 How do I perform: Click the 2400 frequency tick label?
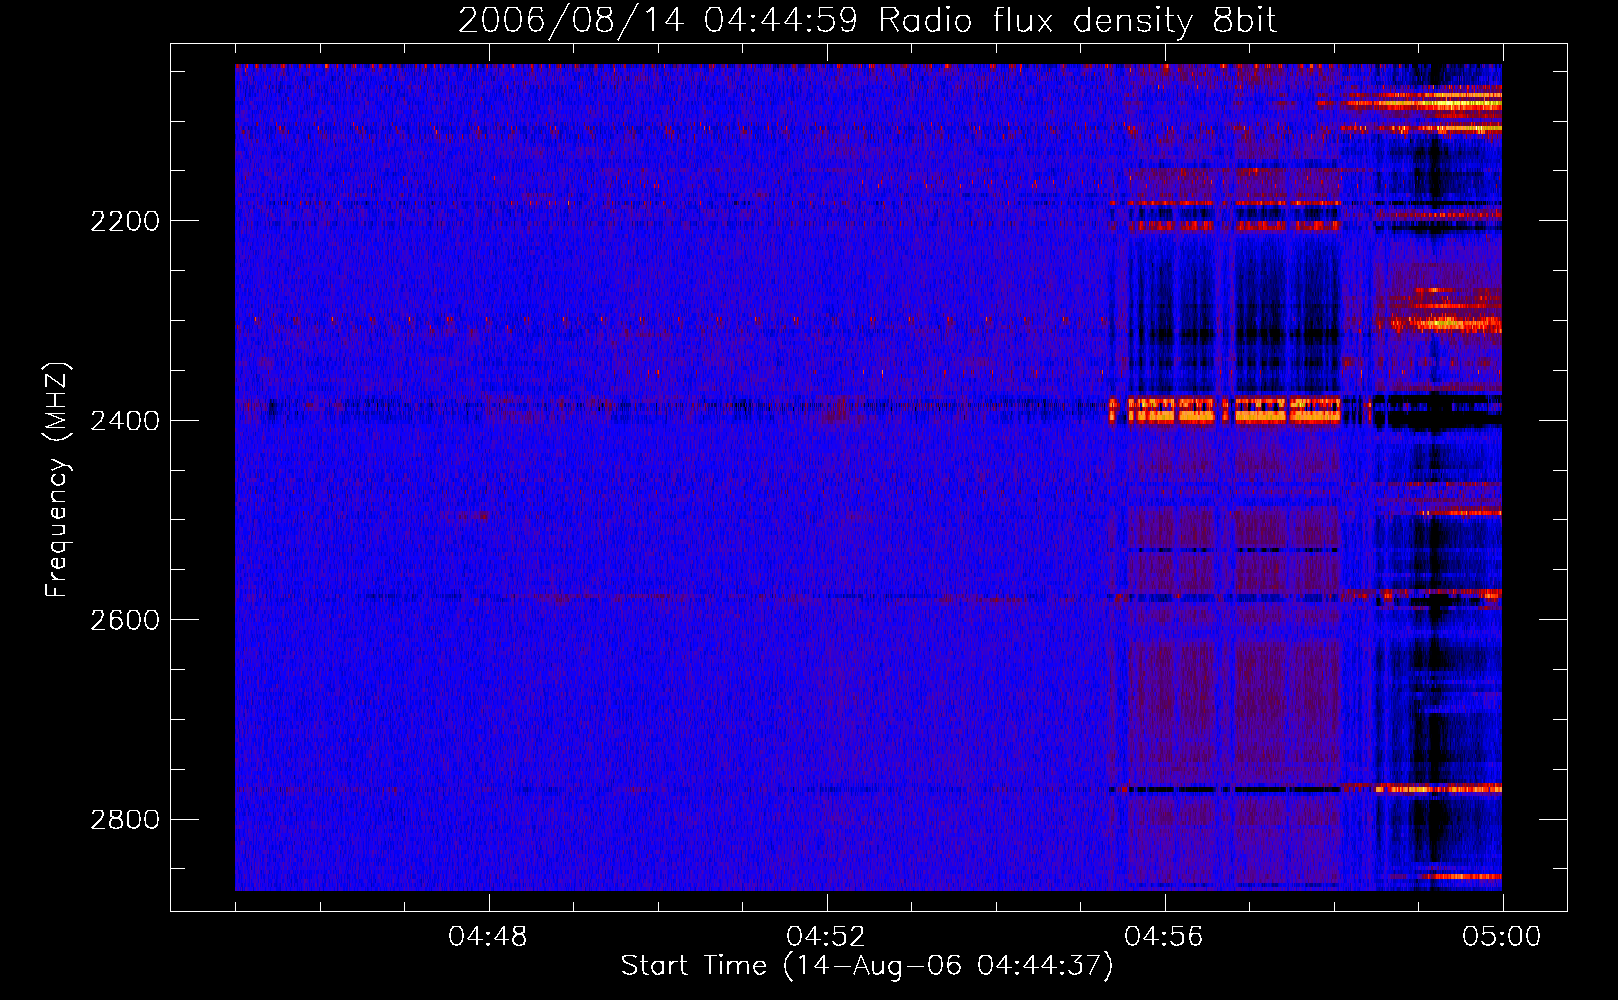[125, 421]
